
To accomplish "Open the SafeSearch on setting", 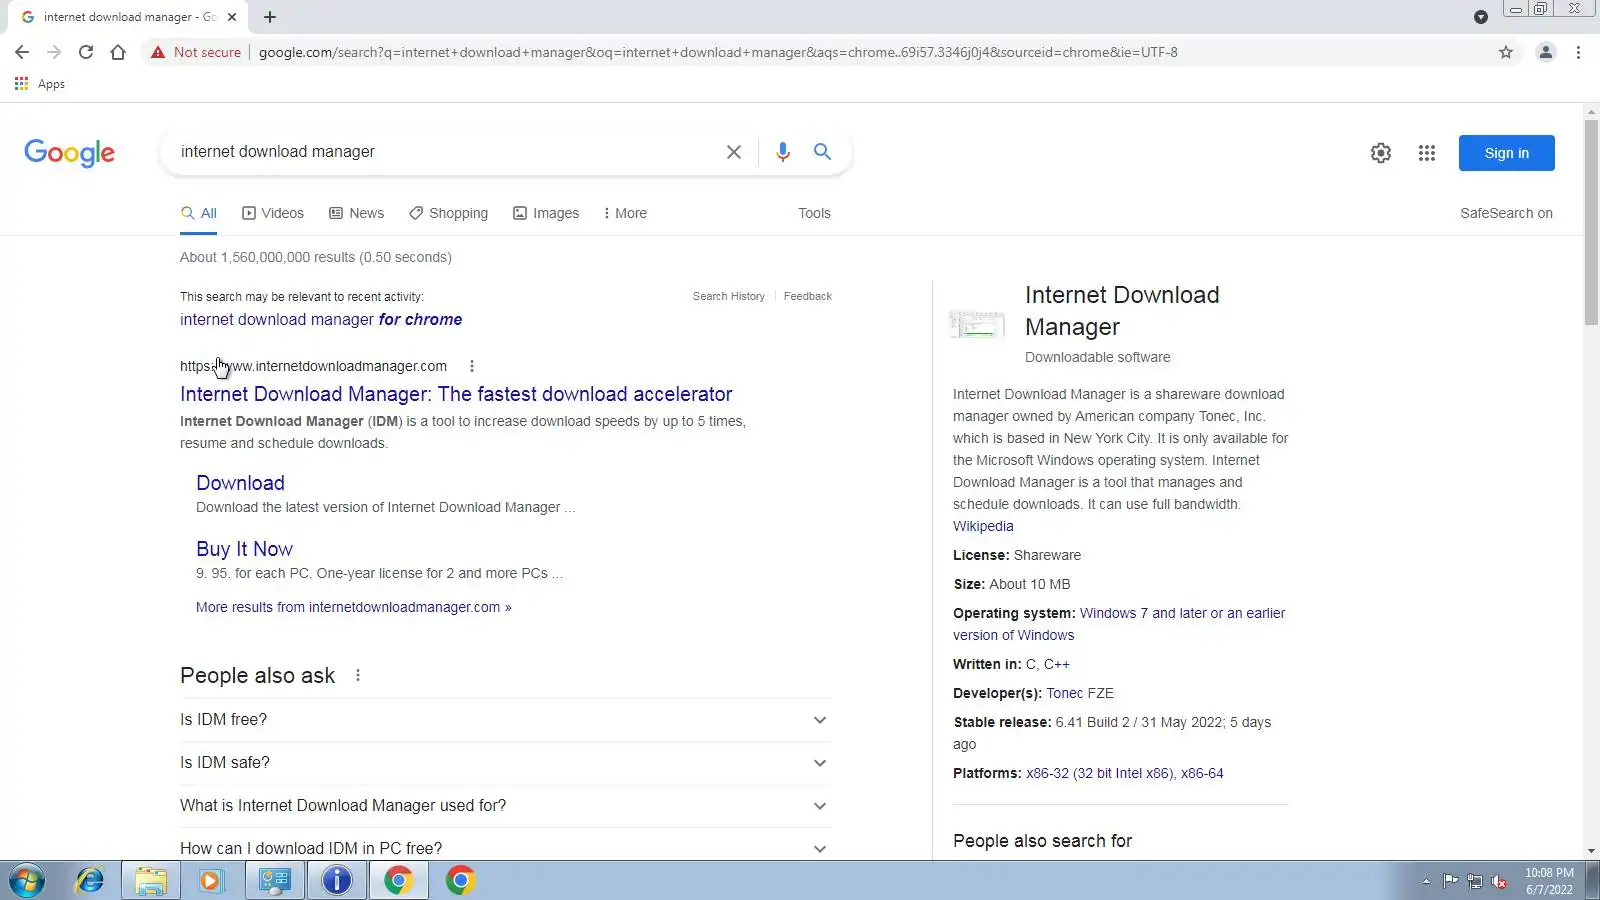I will coord(1506,213).
